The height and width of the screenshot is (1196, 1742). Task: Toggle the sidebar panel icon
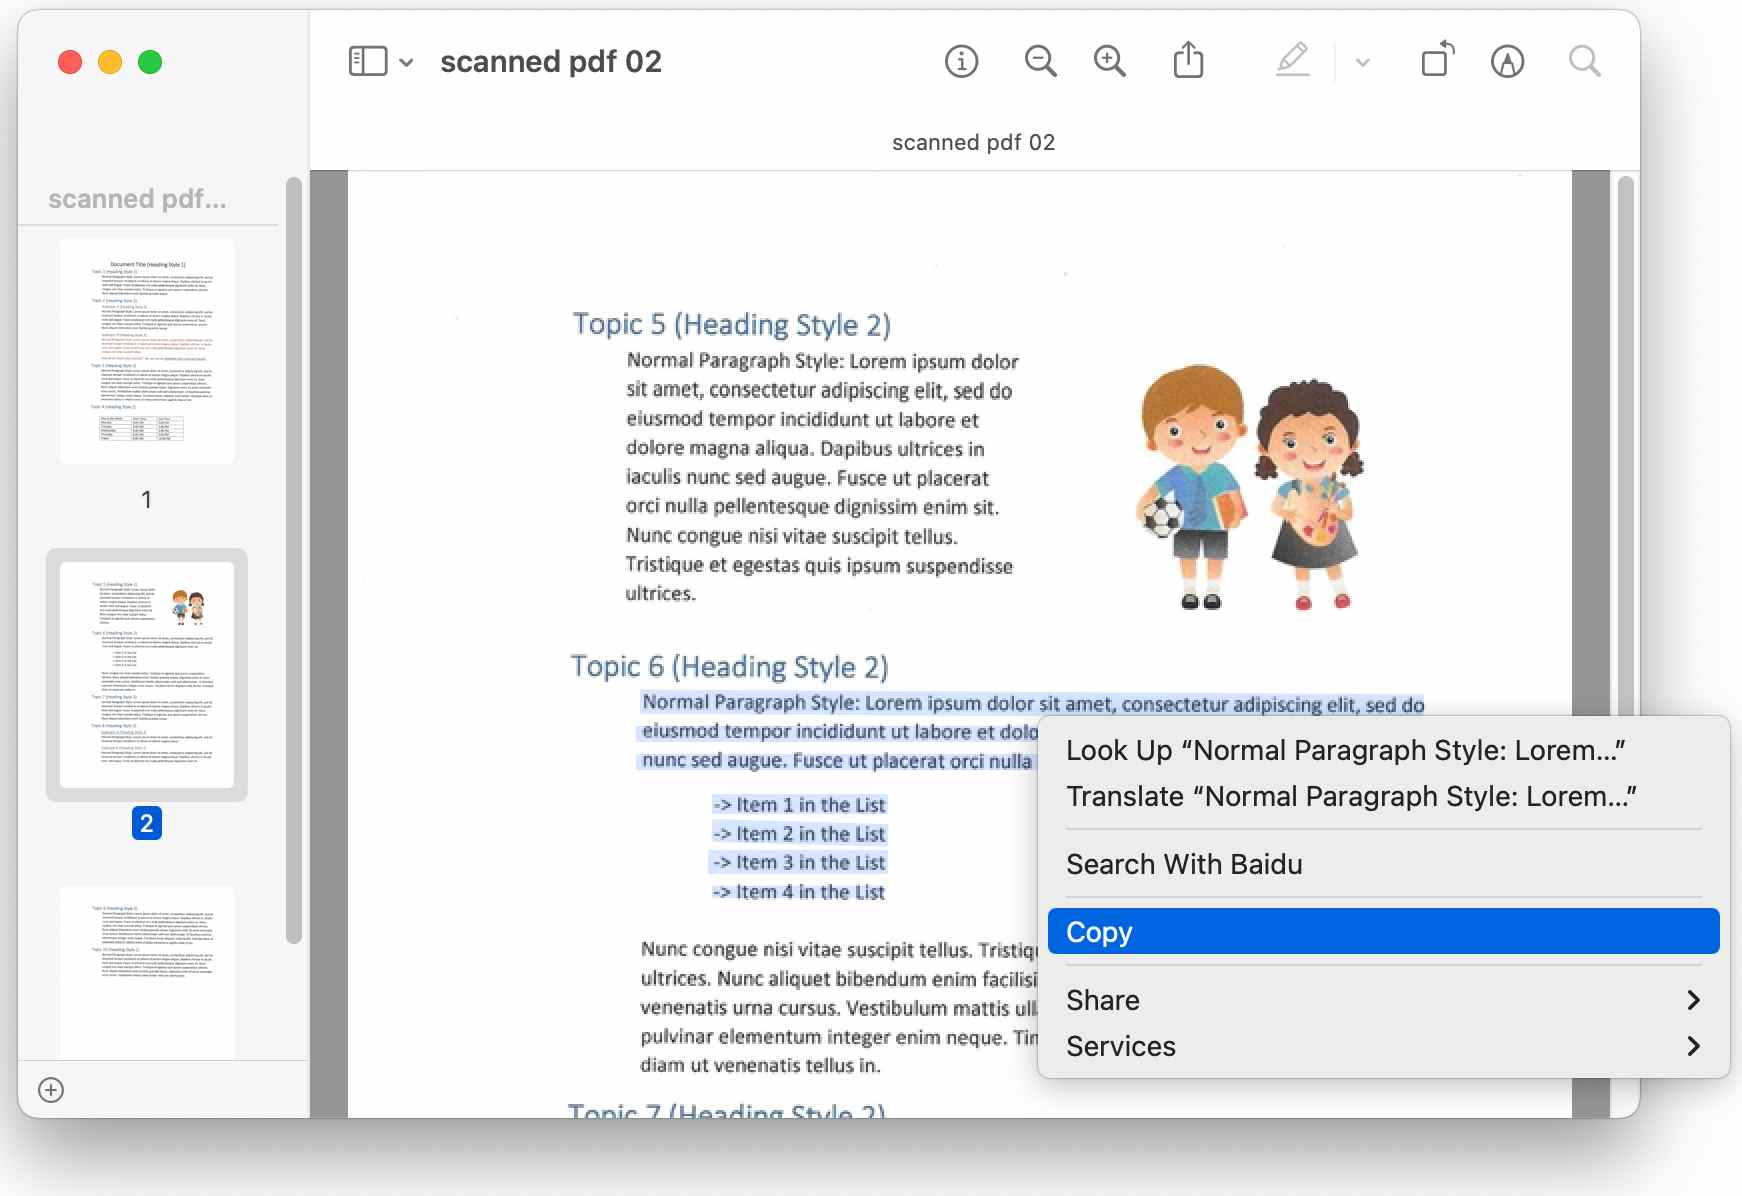[x=366, y=60]
